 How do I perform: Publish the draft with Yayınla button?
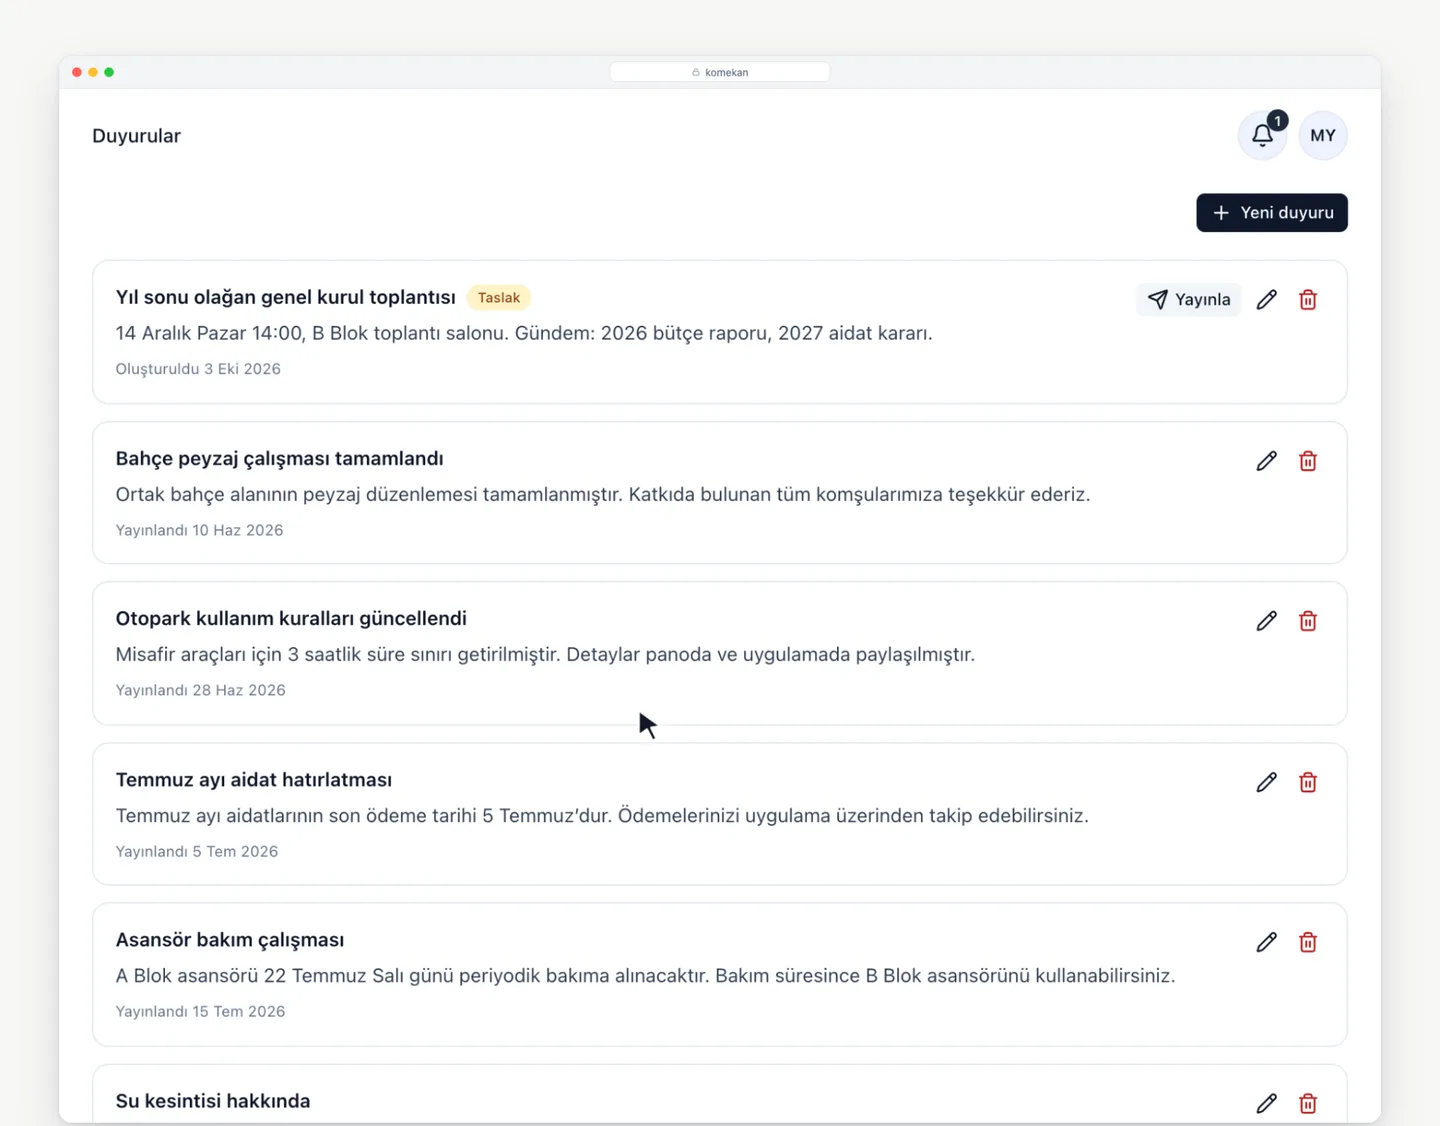pyautogui.click(x=1189, y=300)
